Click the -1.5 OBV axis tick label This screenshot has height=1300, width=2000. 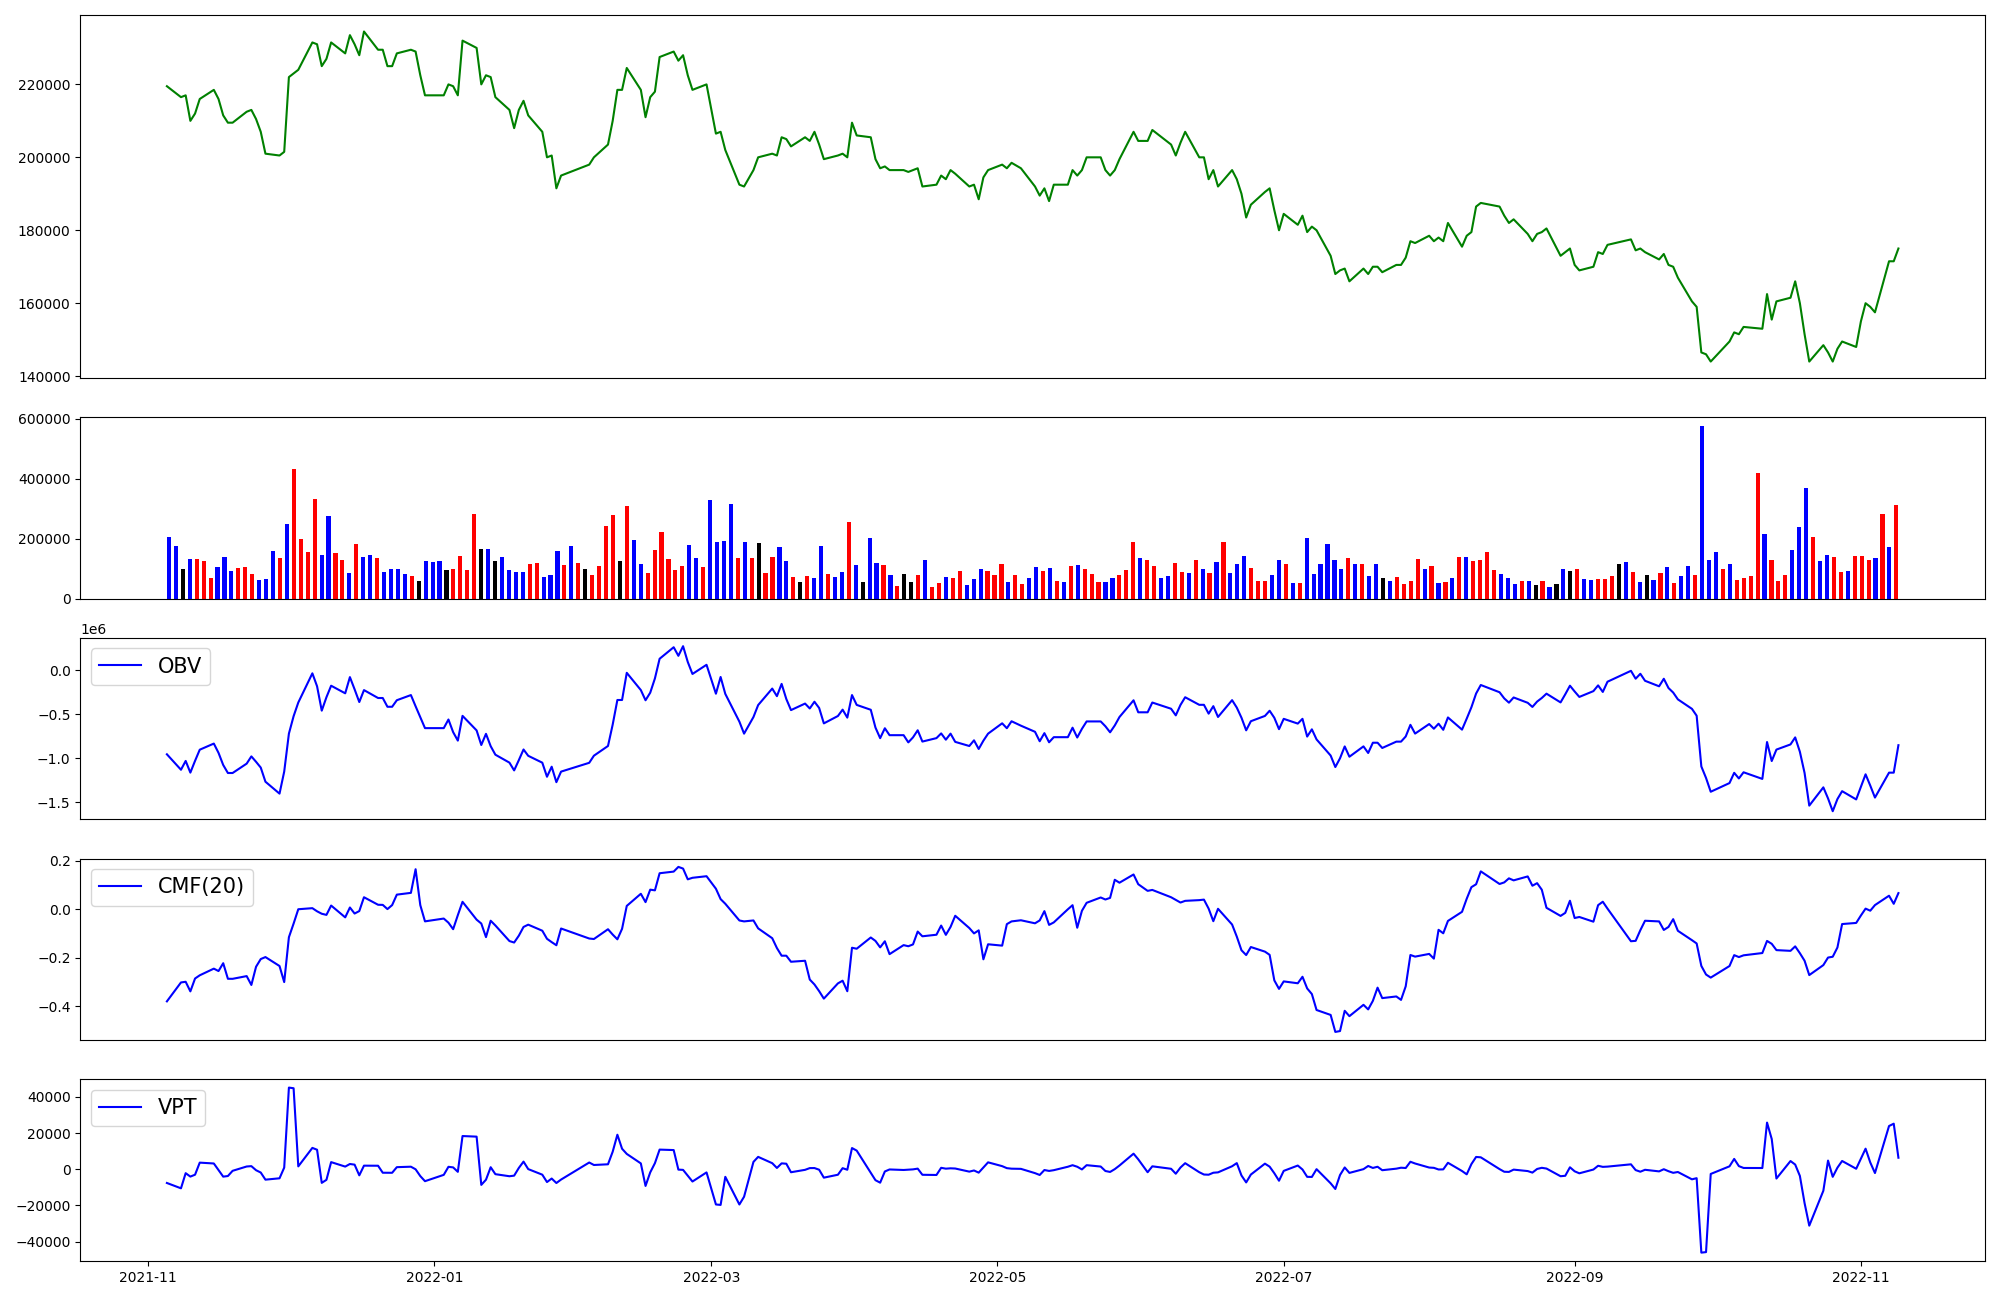54,803
